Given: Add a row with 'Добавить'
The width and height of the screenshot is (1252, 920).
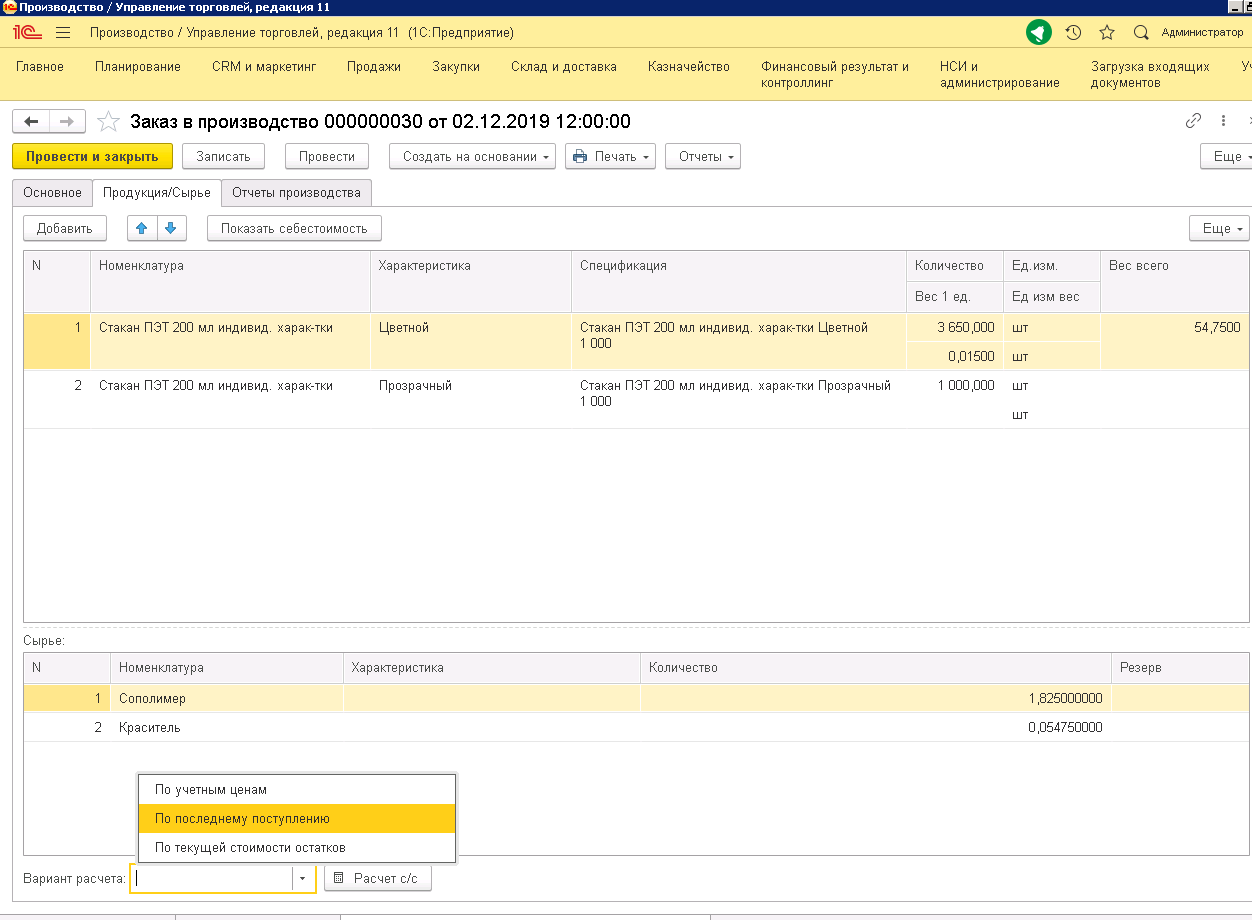Looking at the screenshot, I should (x=65, y=229).
